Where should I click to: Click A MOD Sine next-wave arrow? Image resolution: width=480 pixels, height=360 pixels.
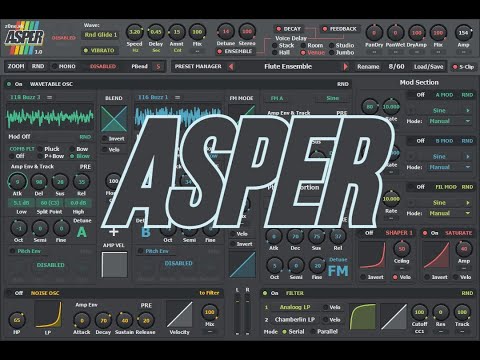point(468,110)
